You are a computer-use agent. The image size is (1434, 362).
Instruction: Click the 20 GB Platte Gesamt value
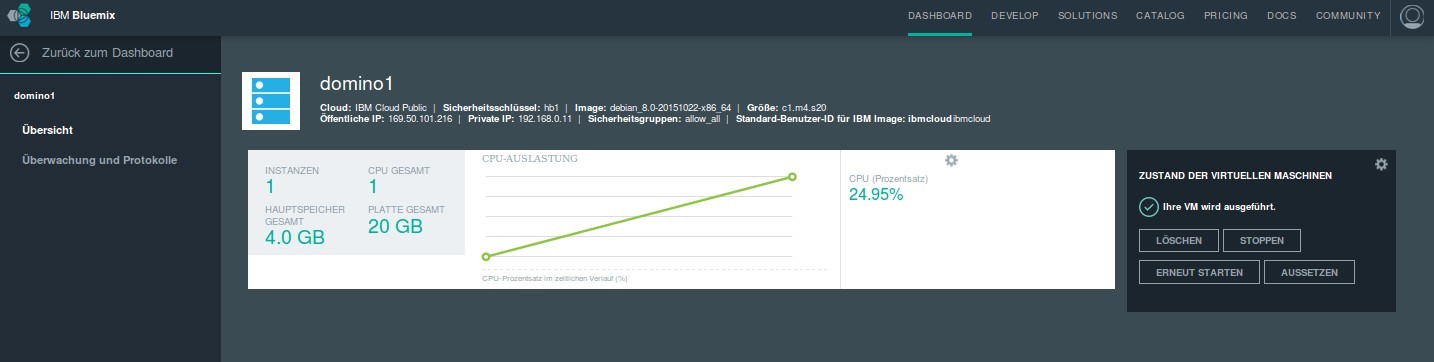pos(395,227)
